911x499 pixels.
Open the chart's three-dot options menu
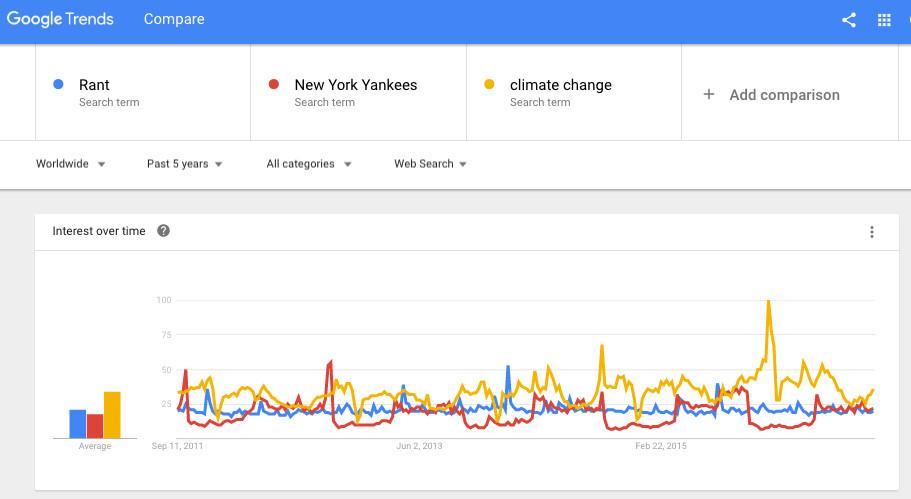click(872, 232)
